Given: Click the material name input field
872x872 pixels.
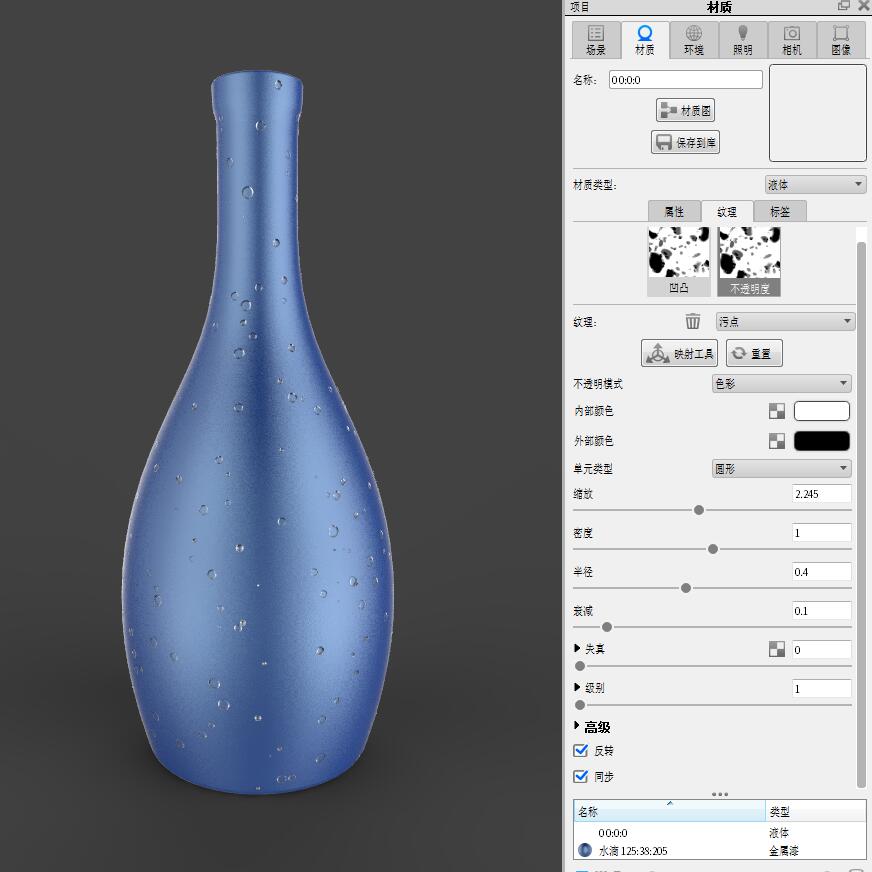Looking at the screenshot, I should [685, 80].
